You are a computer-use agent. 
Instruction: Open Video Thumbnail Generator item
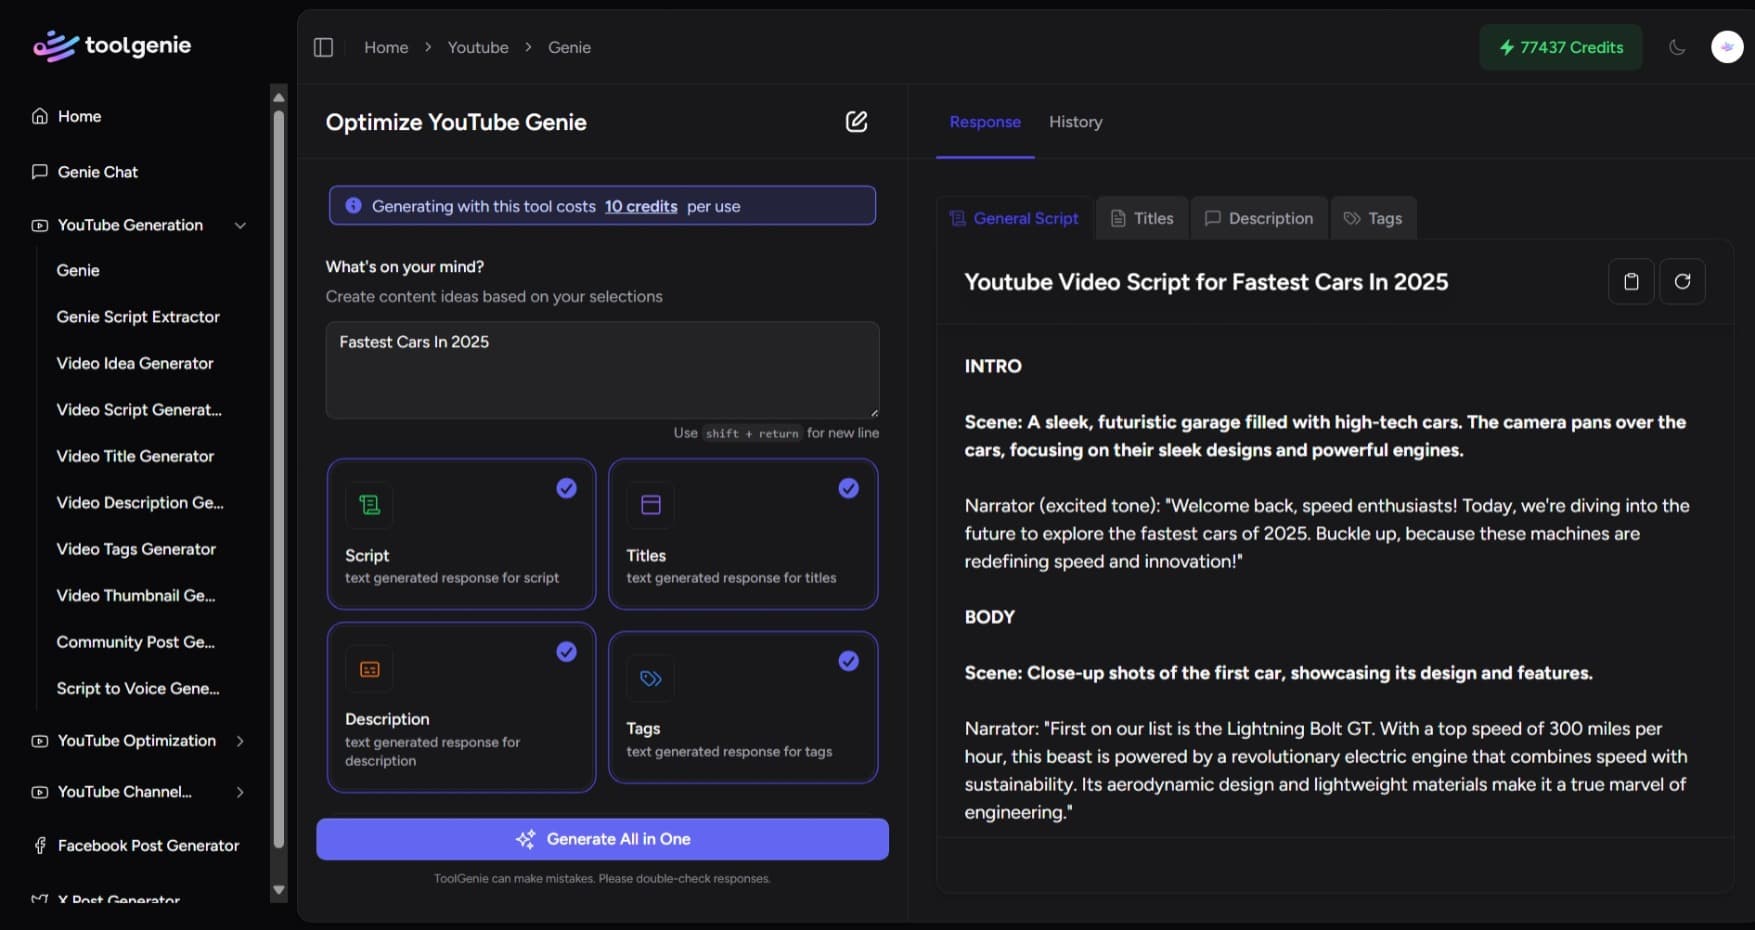pyautogui.click(x=136, y=596)
